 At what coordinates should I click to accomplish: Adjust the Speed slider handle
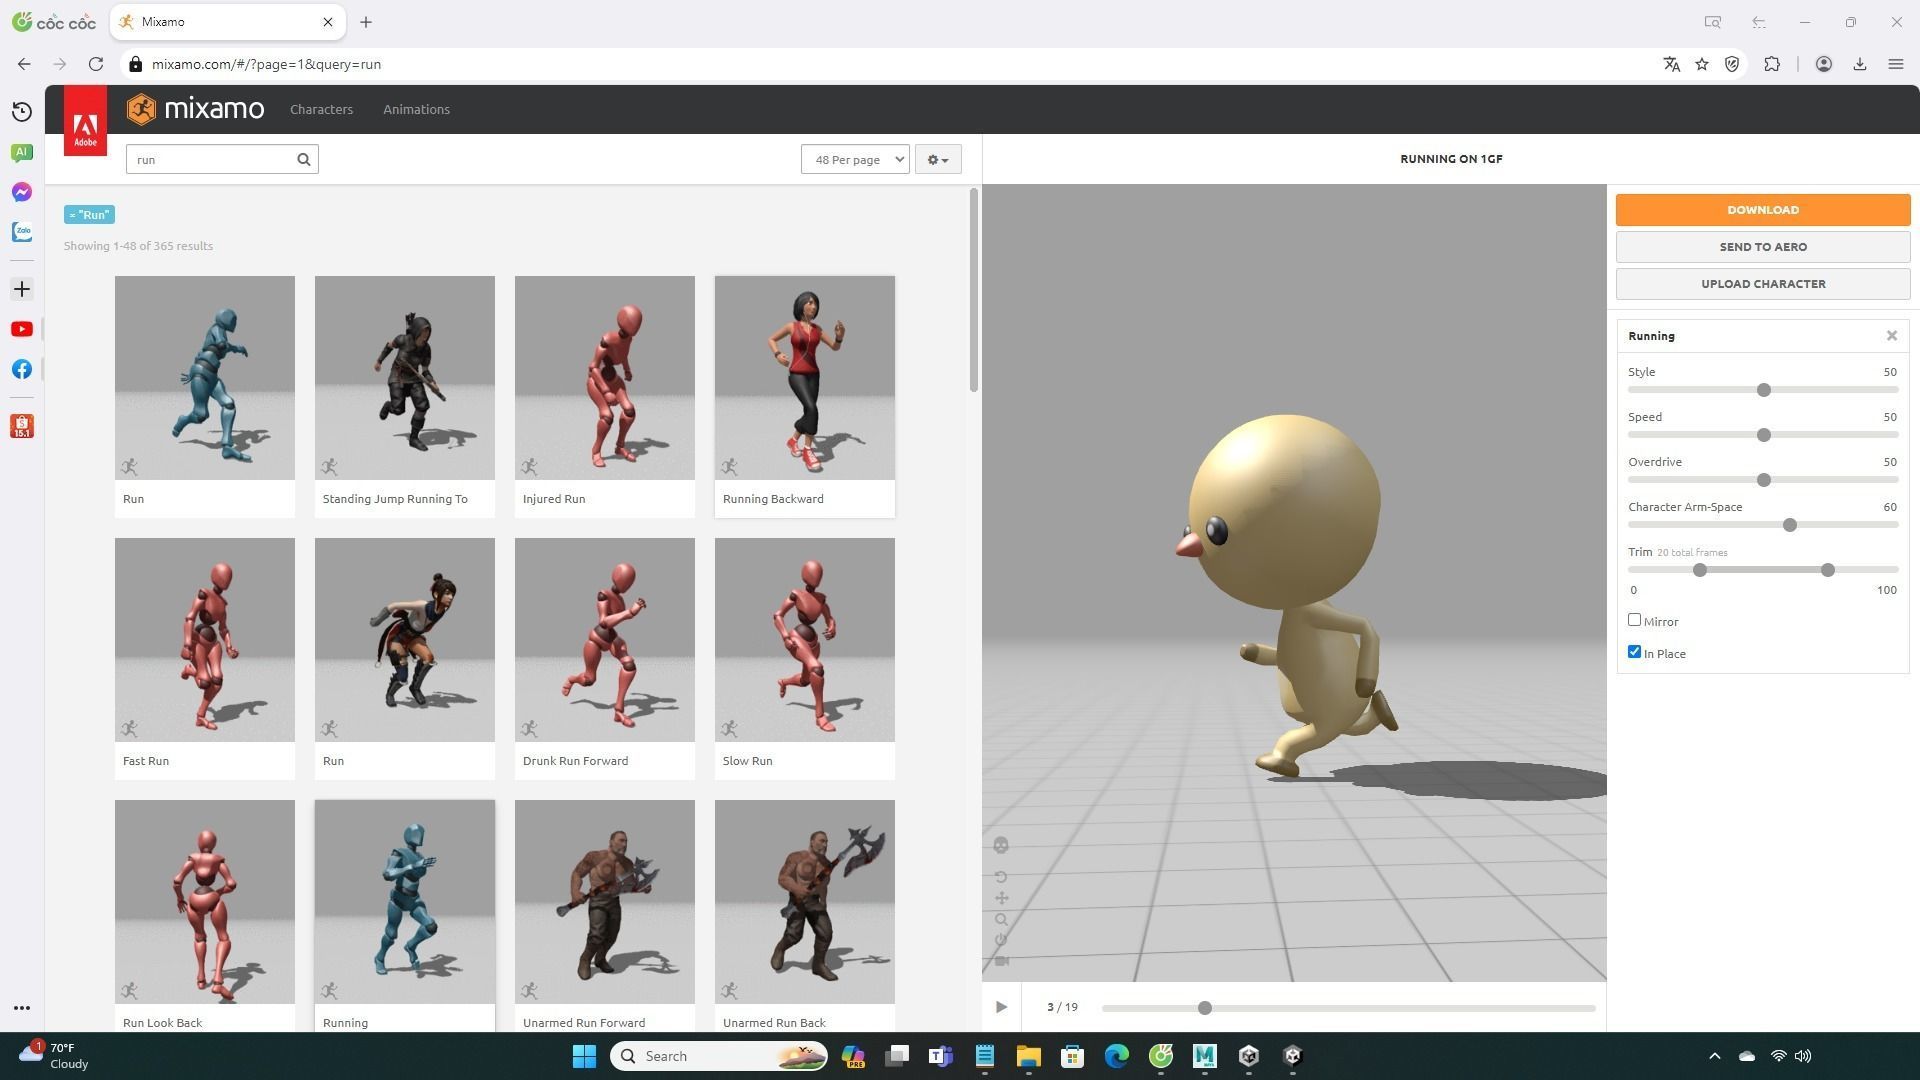[1764, 435]
